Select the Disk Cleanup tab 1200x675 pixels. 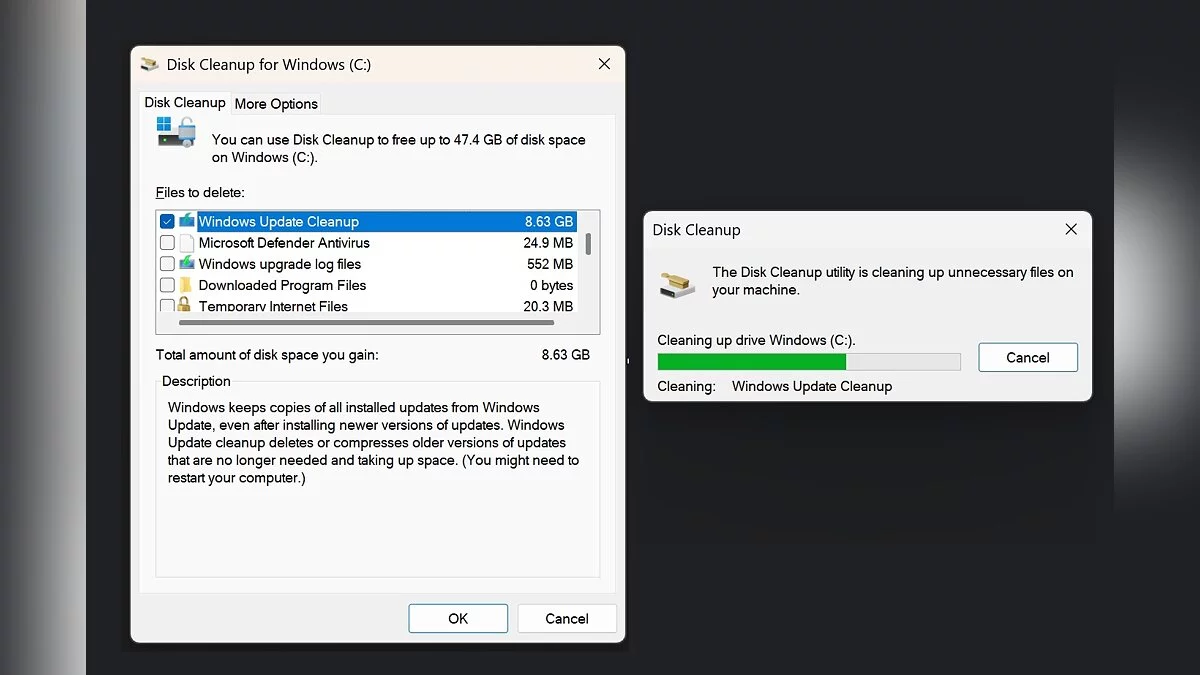click(185, 102)
